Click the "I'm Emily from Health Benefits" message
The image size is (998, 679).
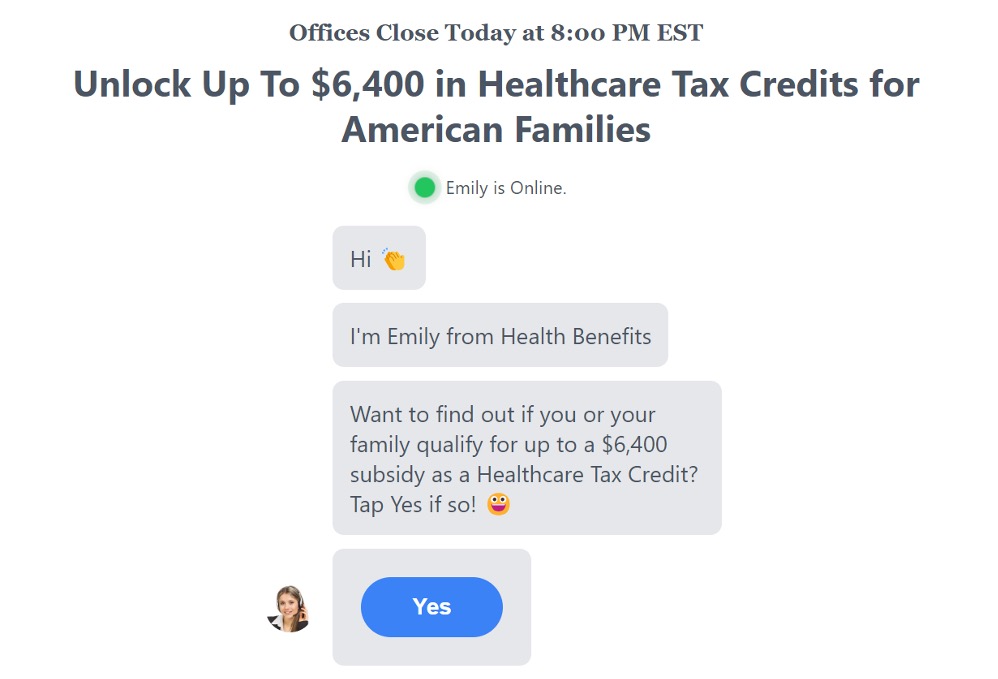coord(500,336)
